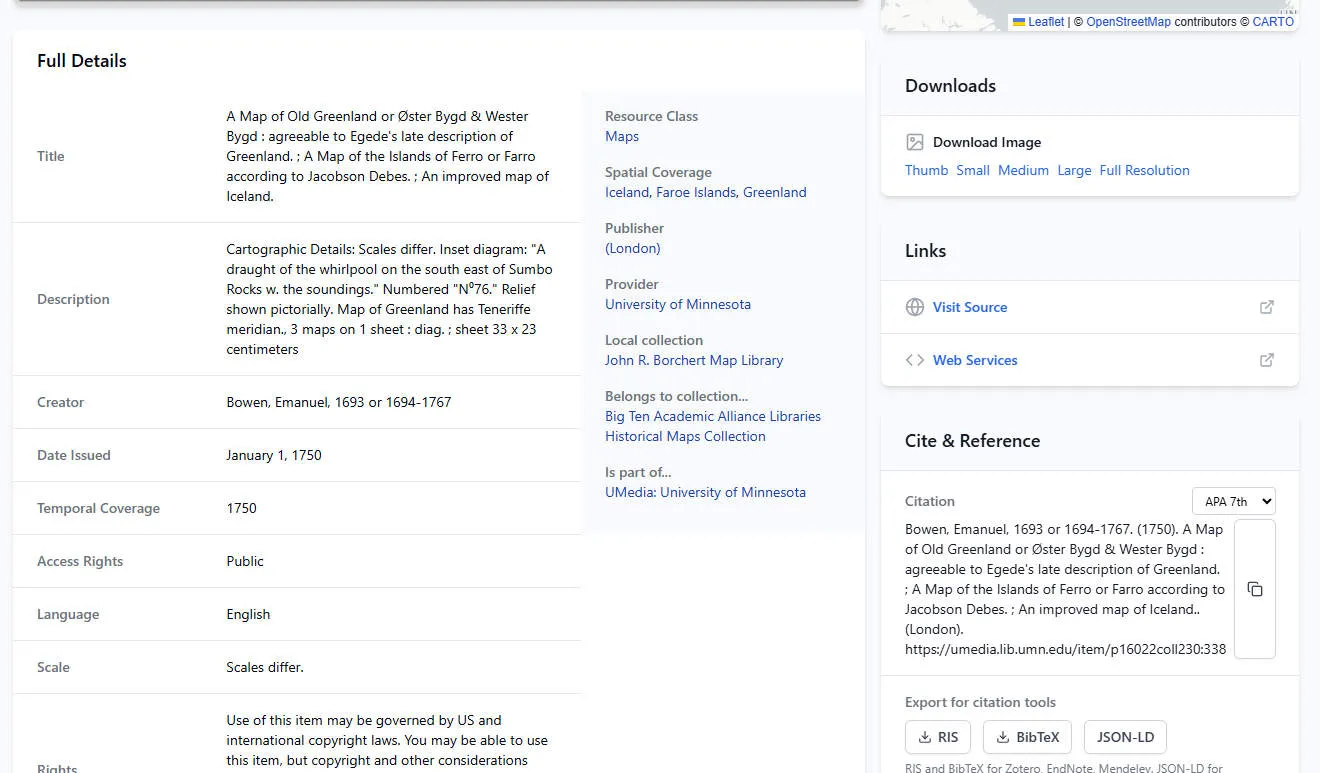Open the Maps resource class link
The image size is (1320, 773).
(x=622, y=136)
